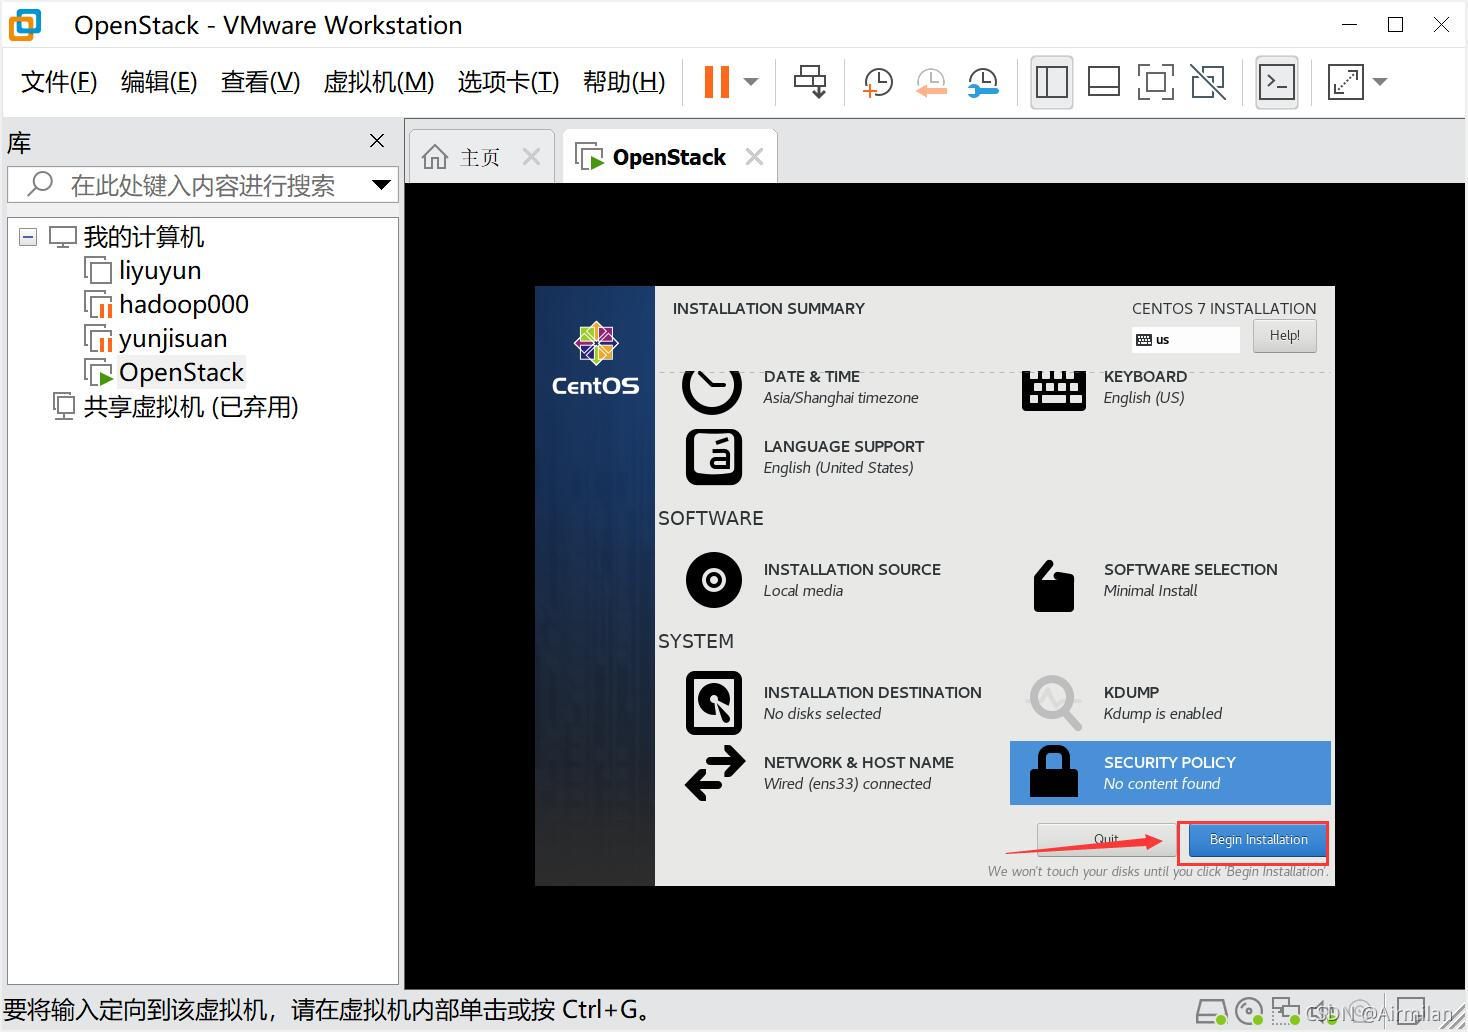1468x1032 pixels.
Task: Click 'Wired (ens33) connected' text
Action: coord(847,784)
